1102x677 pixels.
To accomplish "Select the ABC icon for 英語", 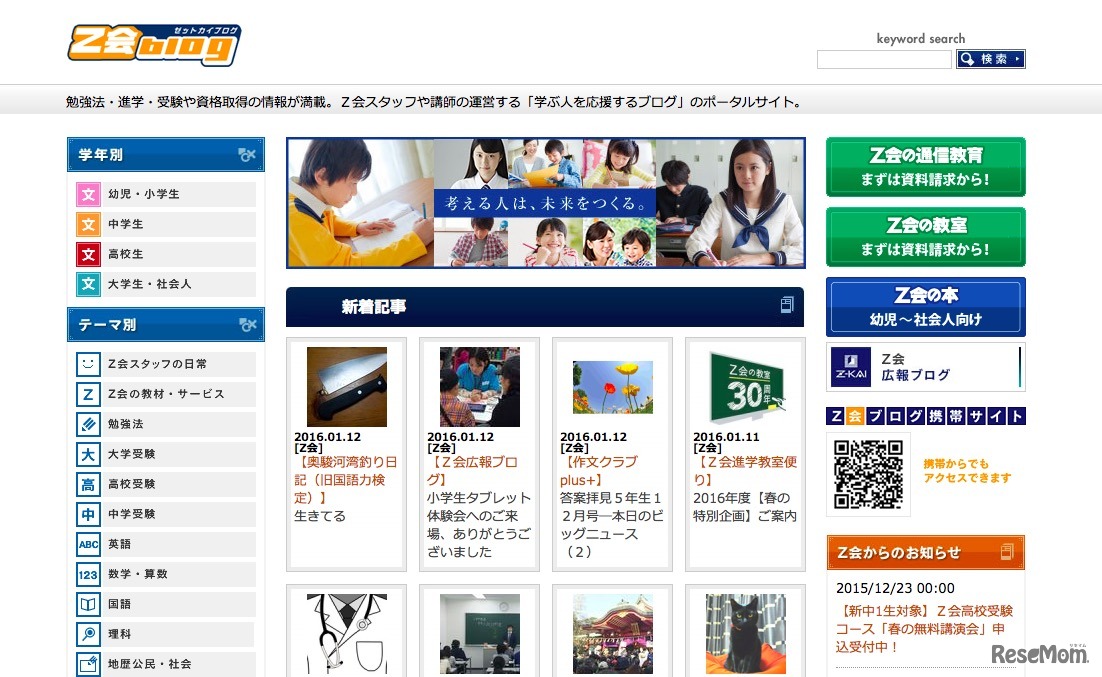I will point(88,544).
